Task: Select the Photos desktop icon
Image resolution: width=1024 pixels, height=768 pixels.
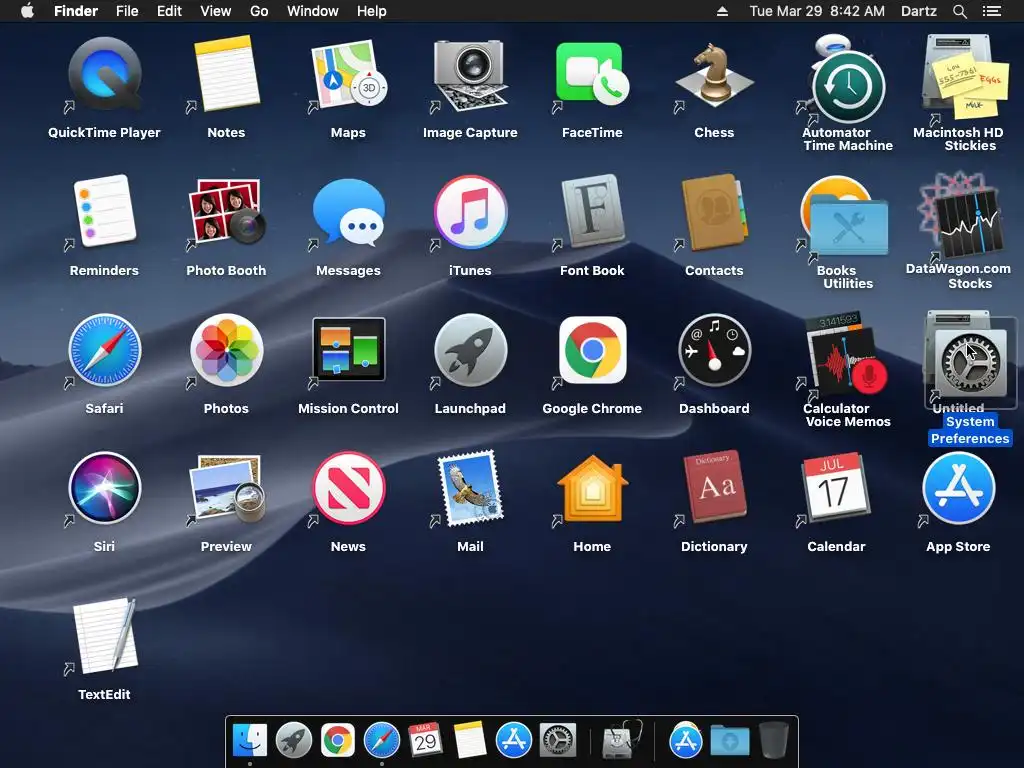Action: (x=227, y=349)
